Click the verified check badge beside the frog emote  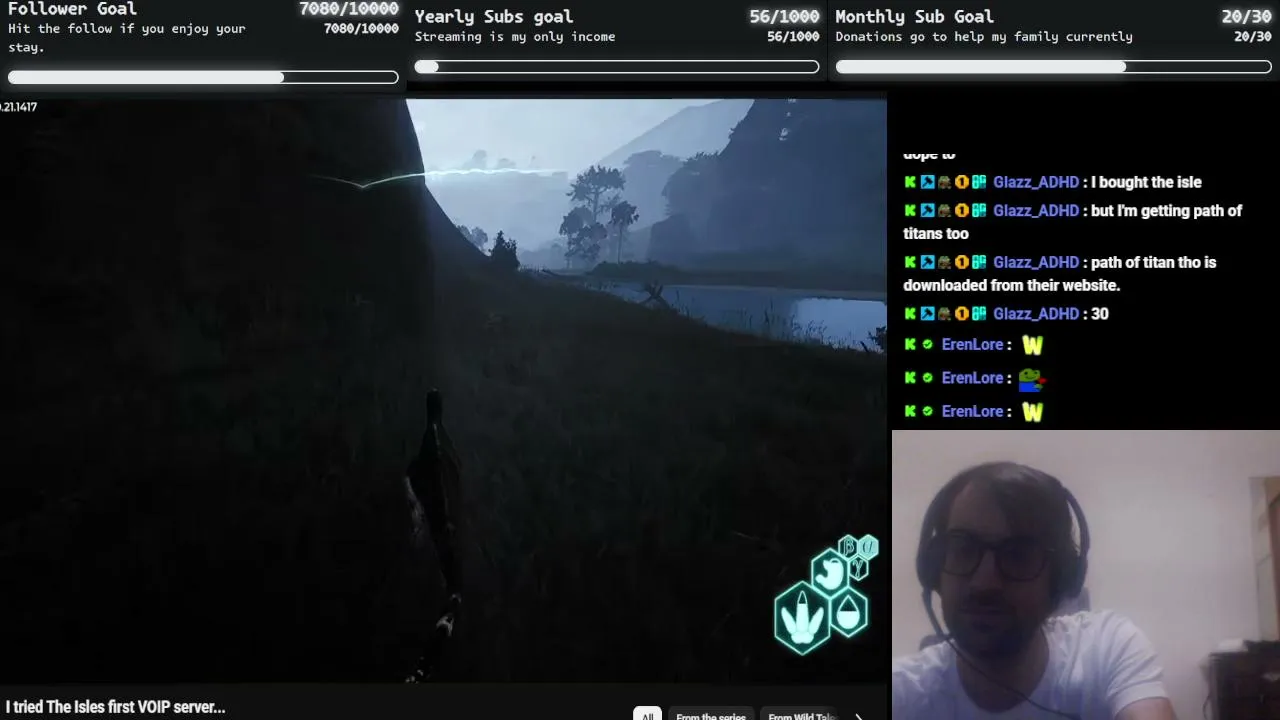pos(927,378)
